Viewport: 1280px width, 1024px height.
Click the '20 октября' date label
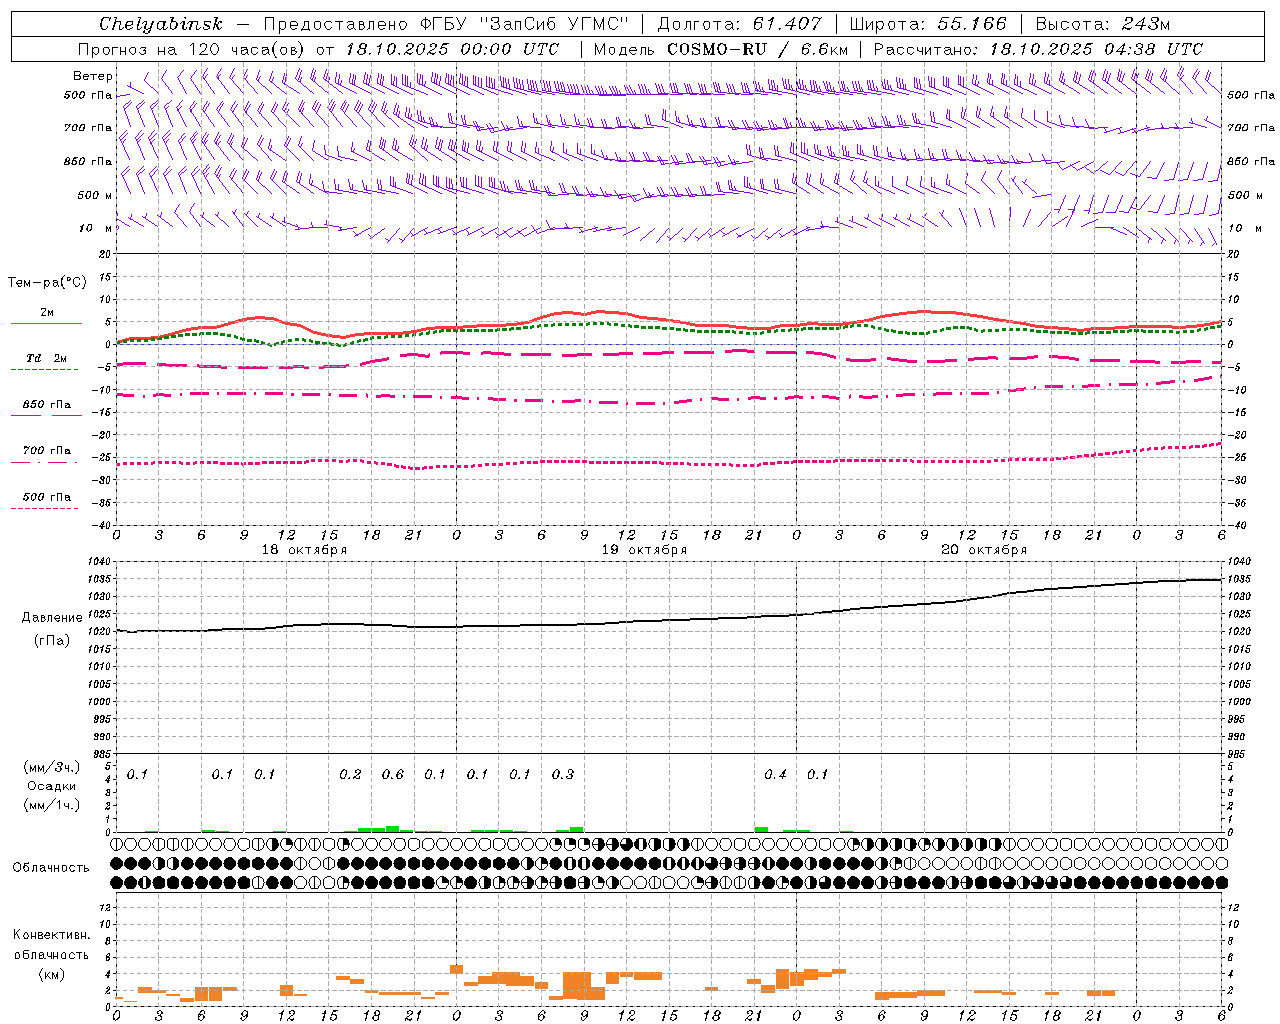pos(984,550)
